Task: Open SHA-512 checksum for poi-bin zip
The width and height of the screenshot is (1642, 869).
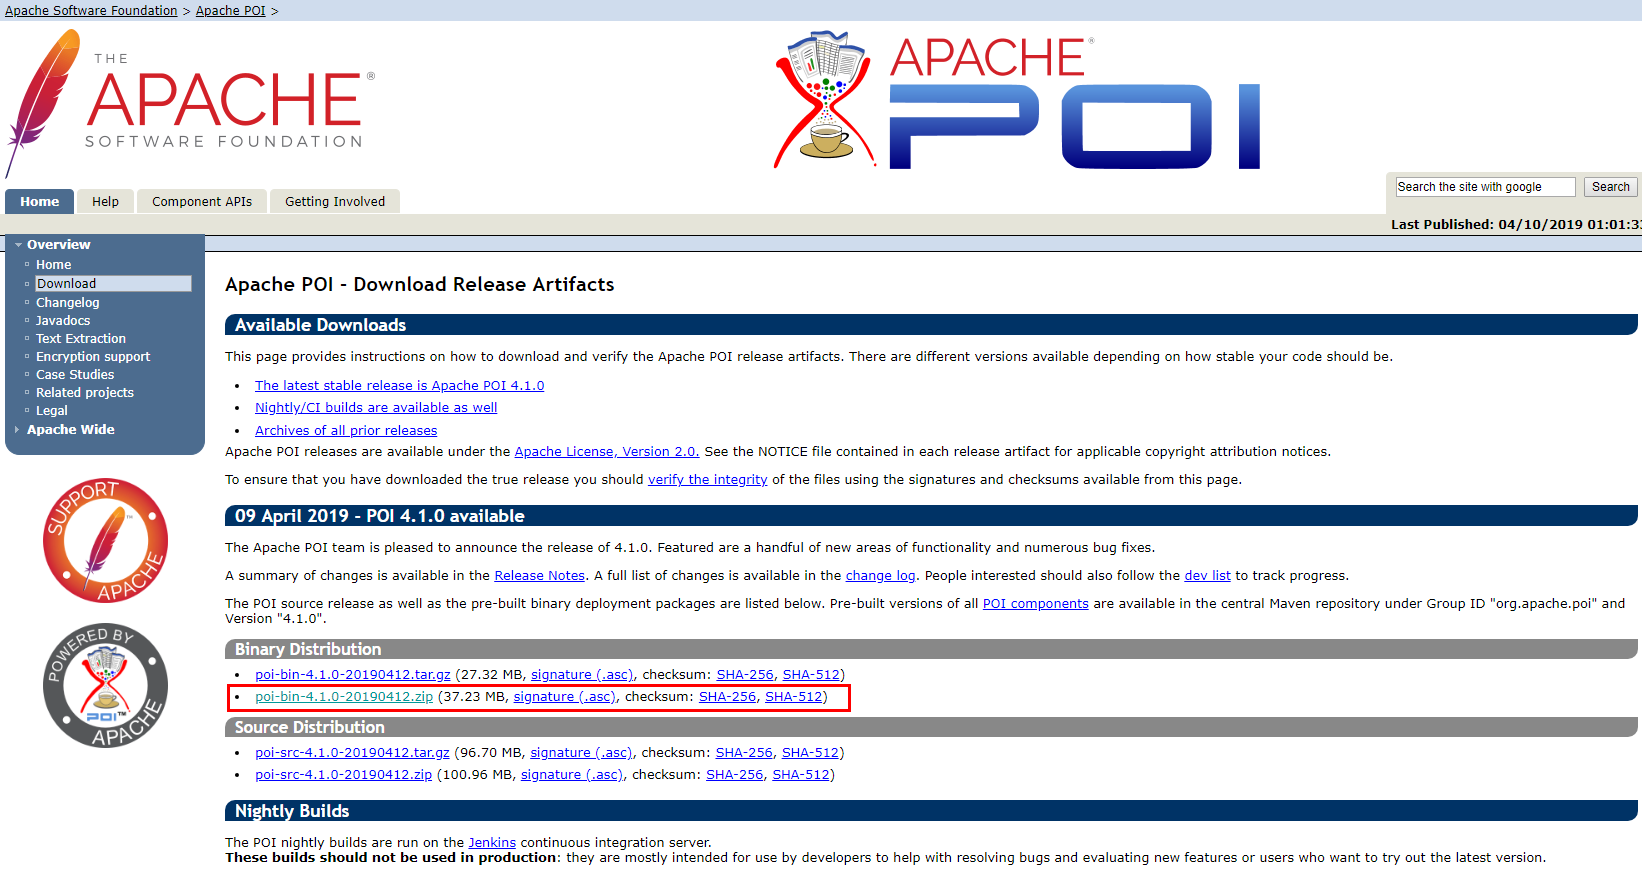Action: coord(794,697)
